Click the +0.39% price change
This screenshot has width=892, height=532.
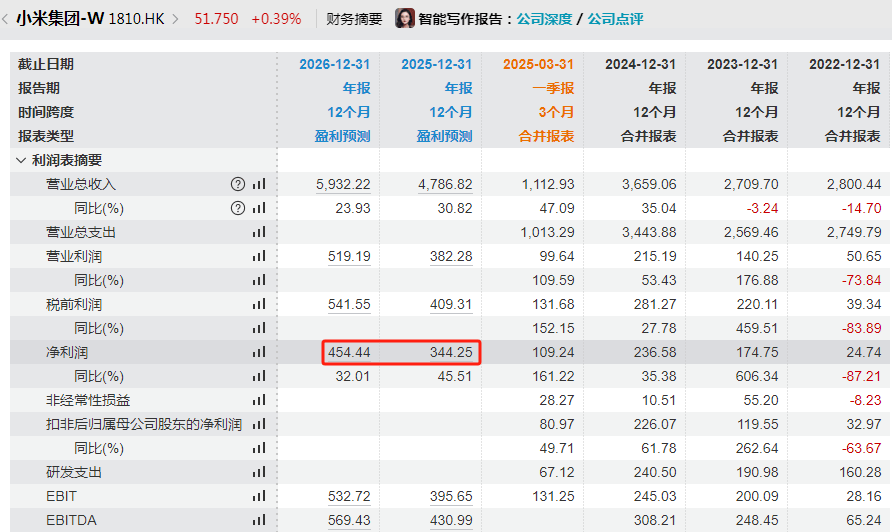[x=276, y=19]
